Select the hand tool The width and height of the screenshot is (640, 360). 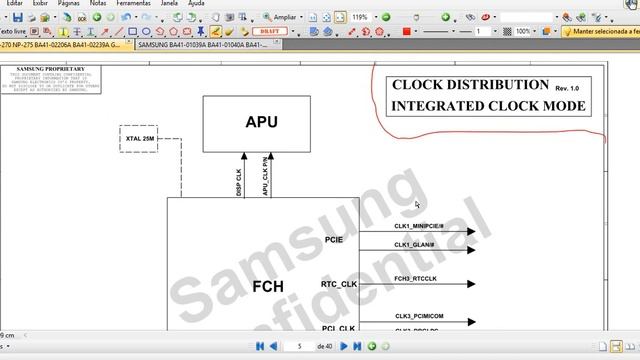click(216, 17)
